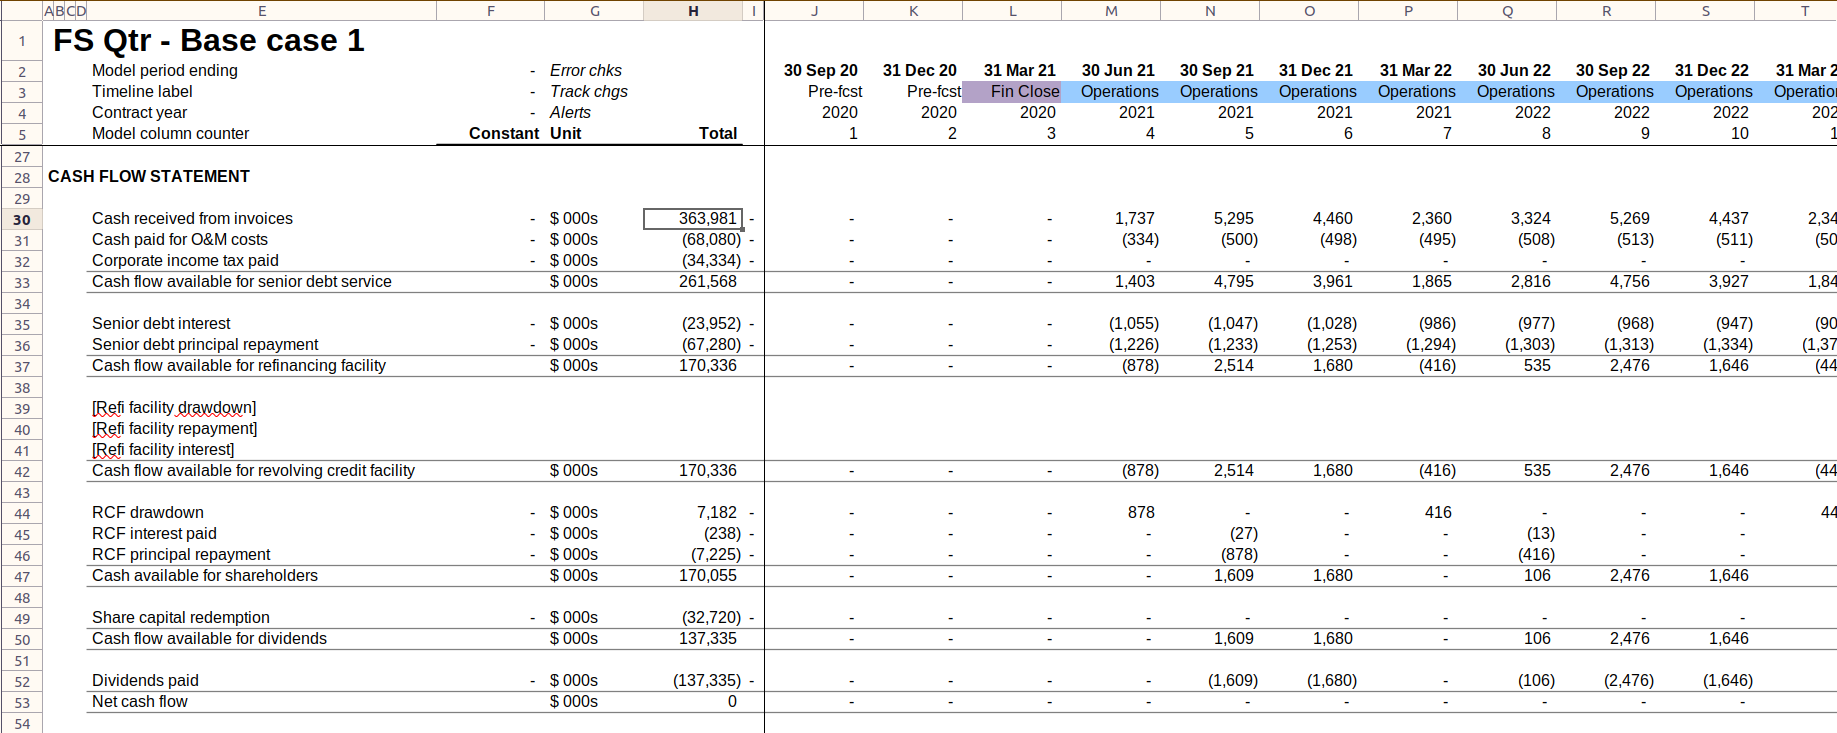Viewport: 1837px width, 733px height.
Task: Click the '31 Dec 22' date header
Action: click(1712, 71)
